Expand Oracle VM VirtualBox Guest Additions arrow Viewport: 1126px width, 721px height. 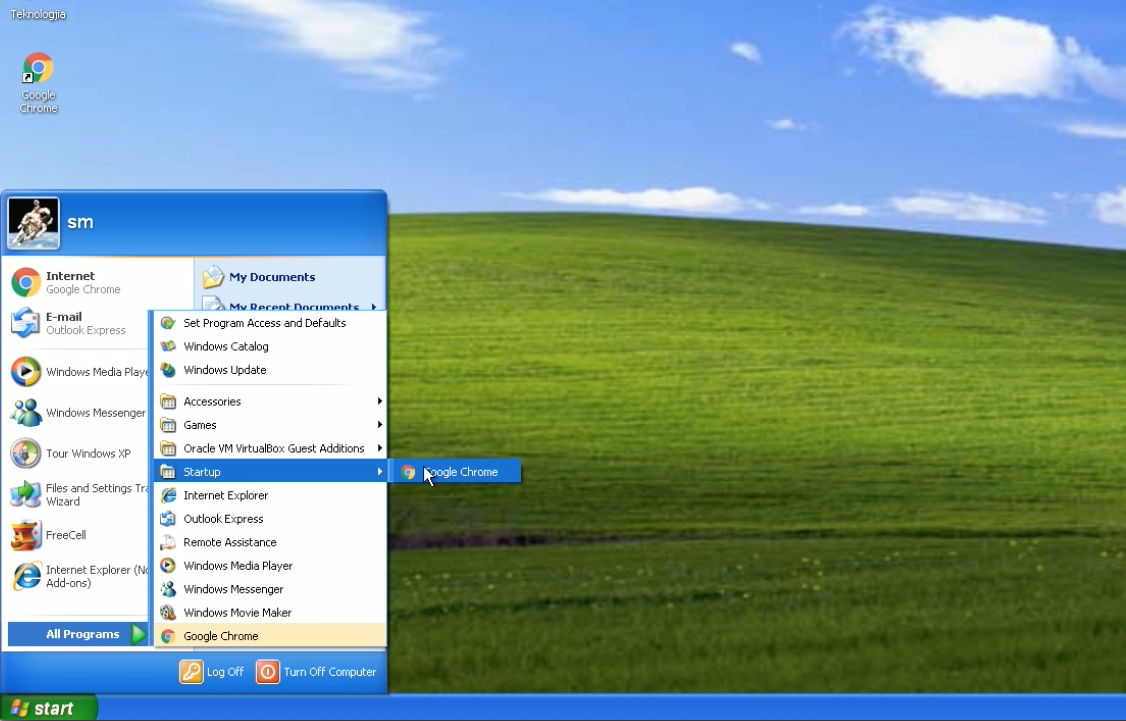[x=379, y=448]
